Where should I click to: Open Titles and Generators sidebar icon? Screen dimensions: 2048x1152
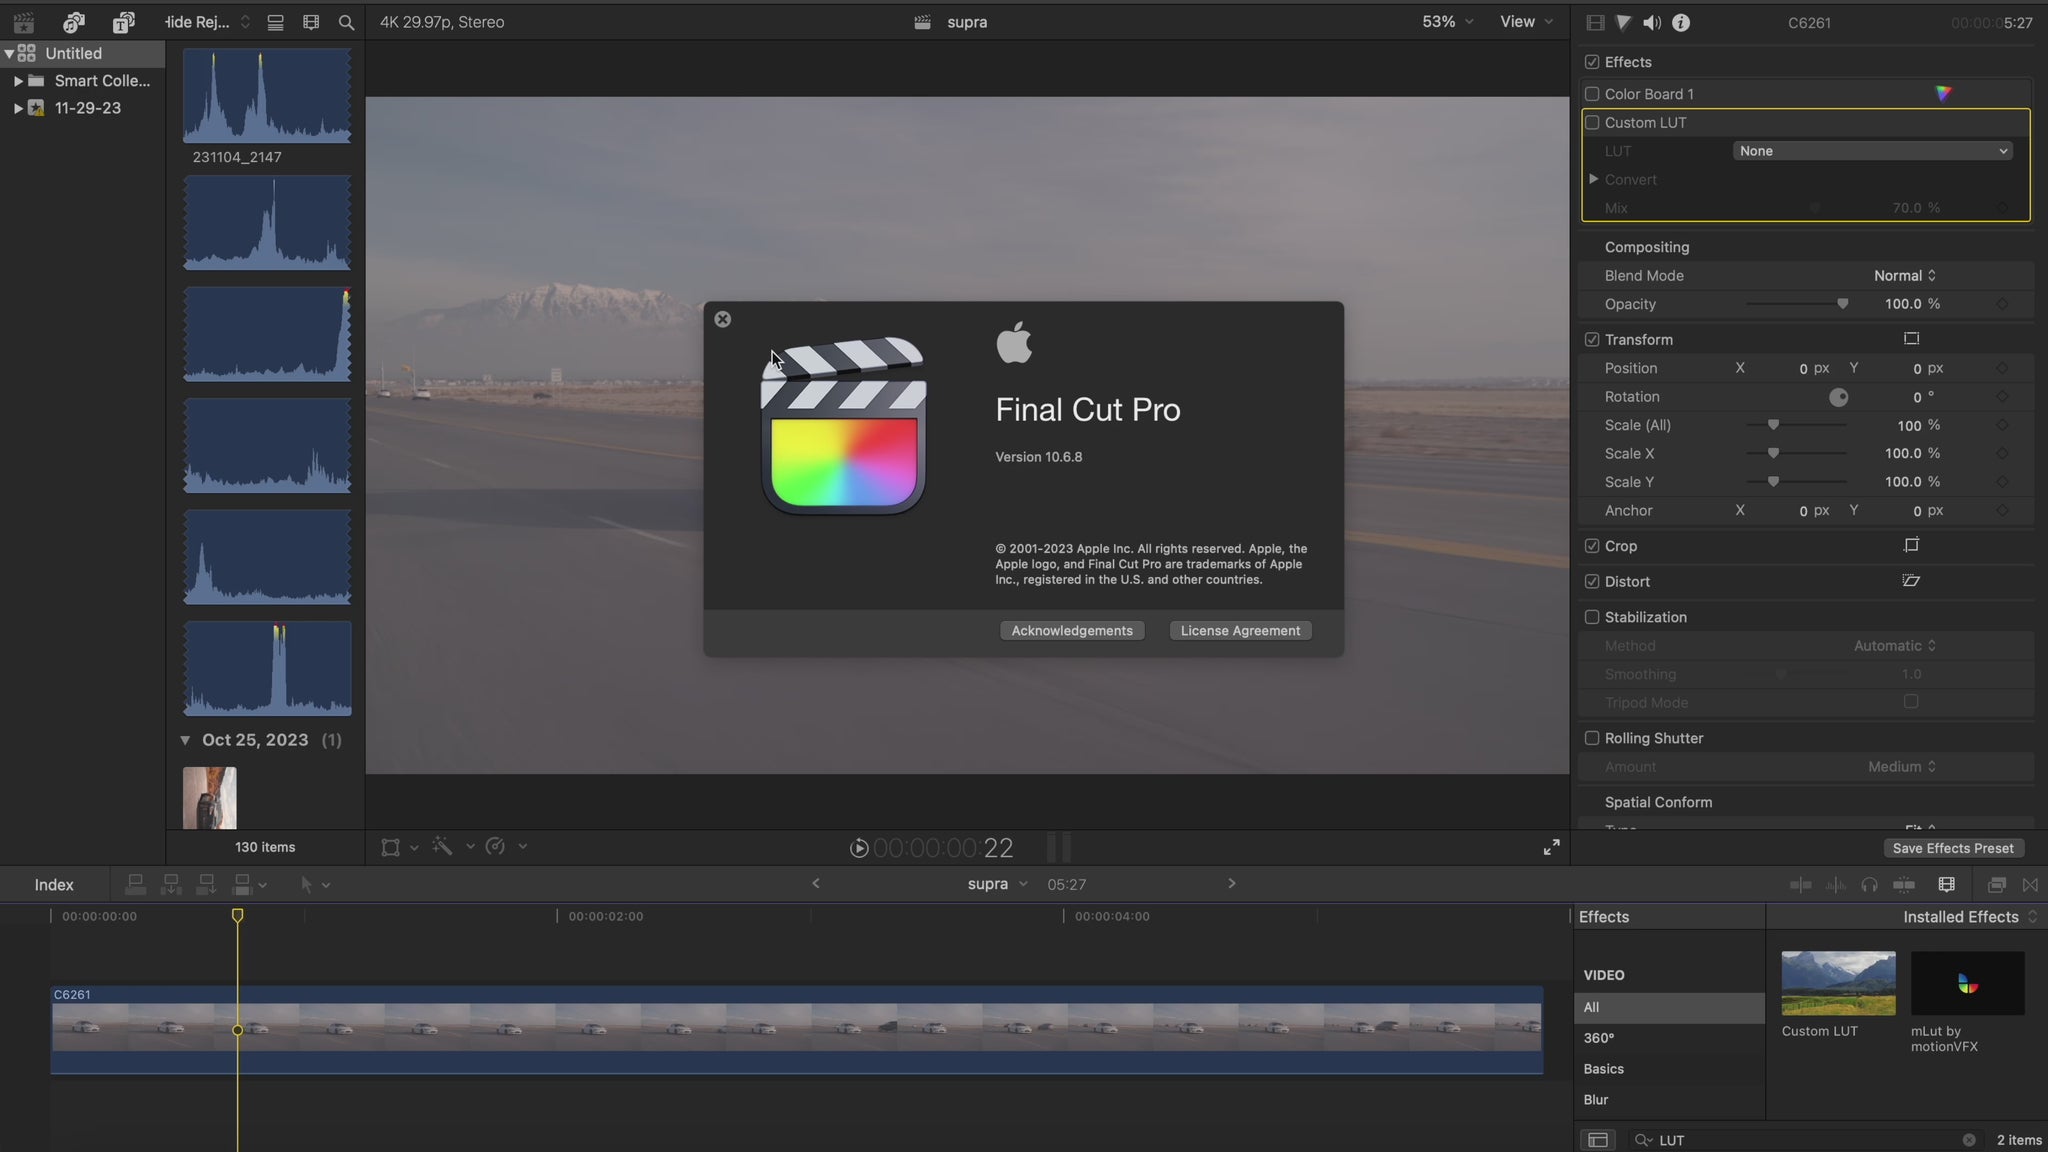123,22
